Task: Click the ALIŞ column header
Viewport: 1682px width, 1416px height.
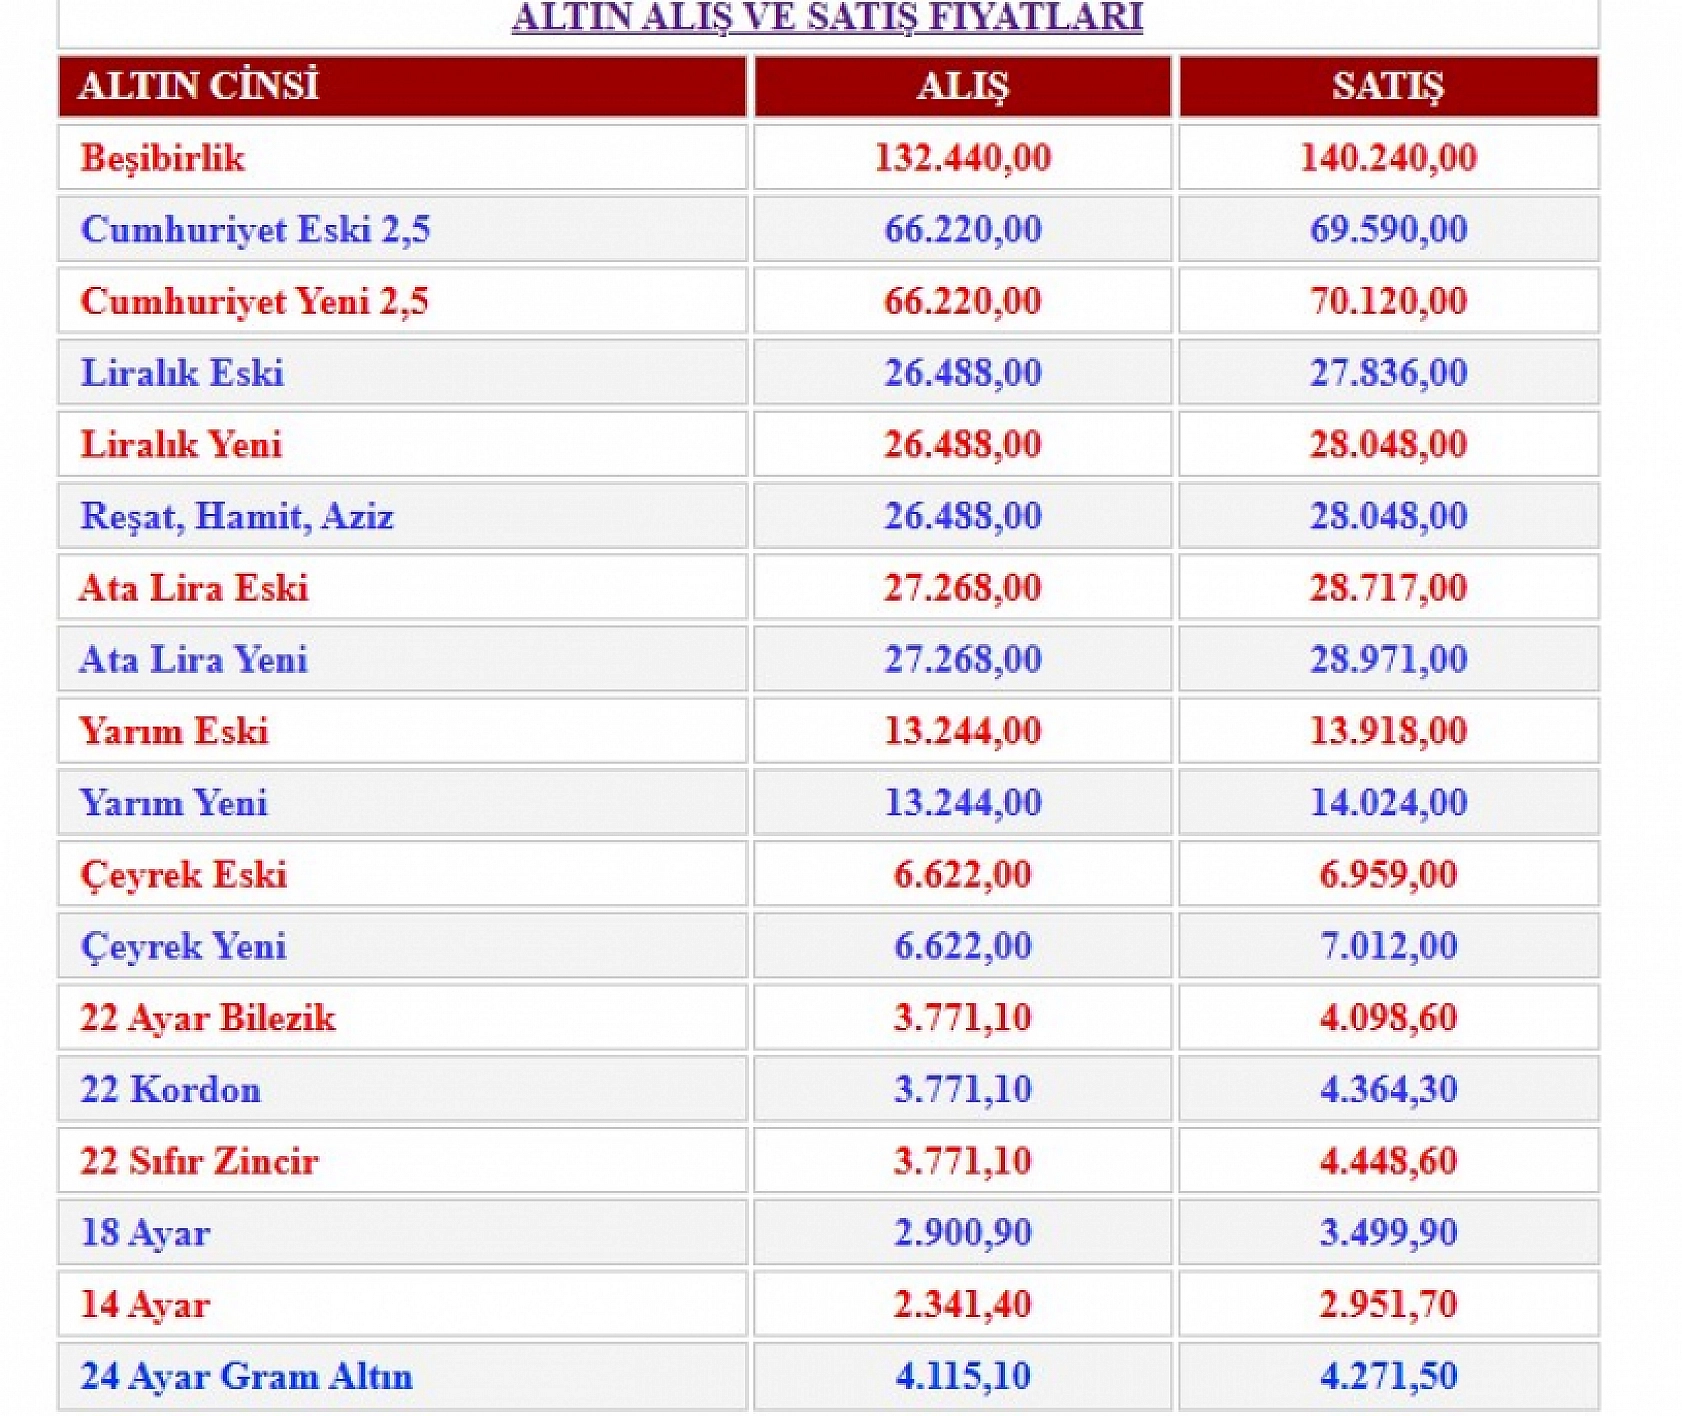Action: tap(962, 86)
